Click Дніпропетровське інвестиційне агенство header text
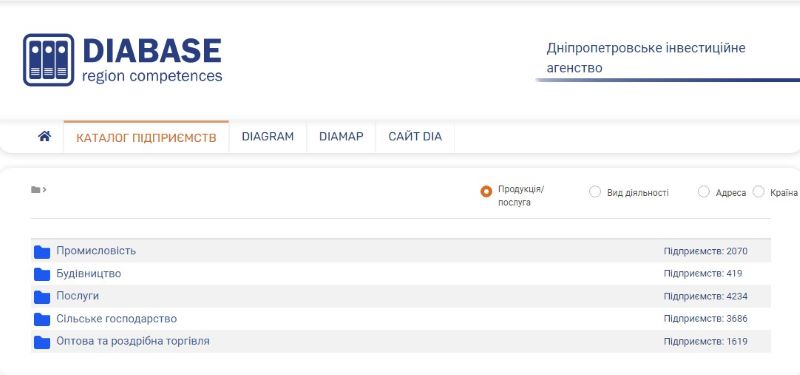The height and width of the screenshot is (375, 800). [x=646, y=58]
